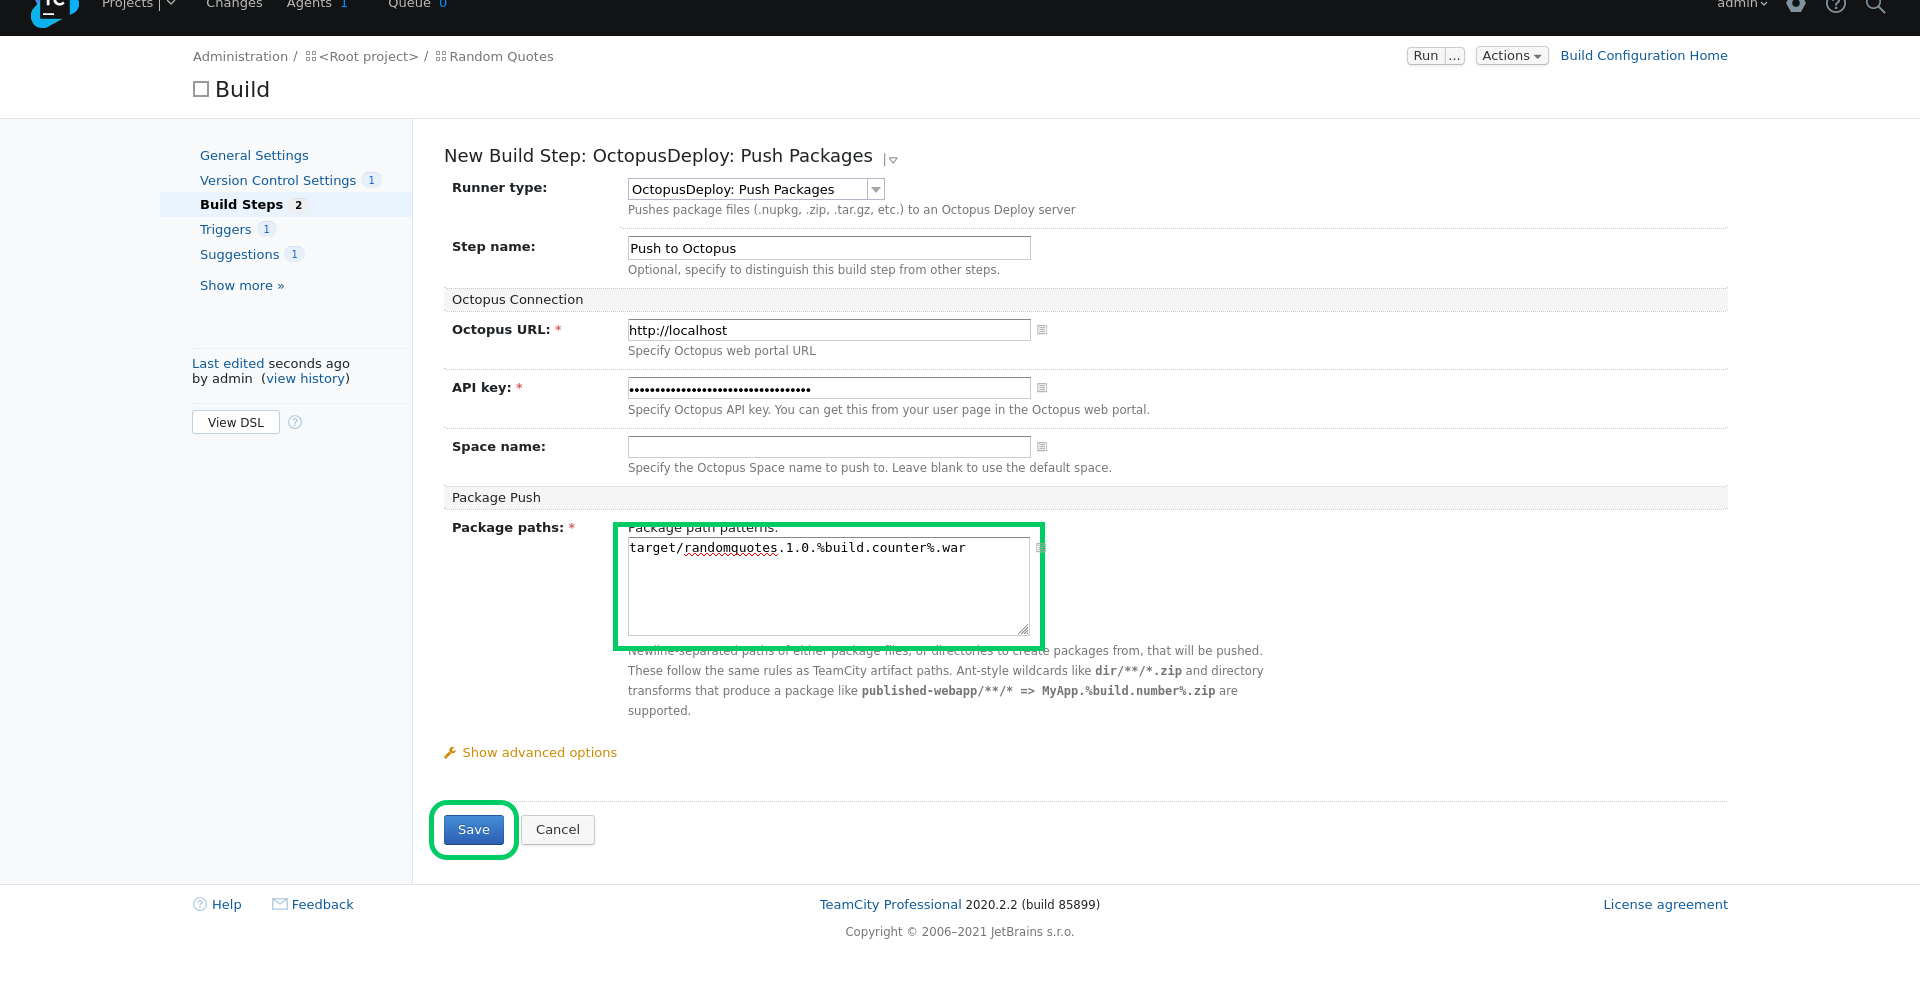
Task: Open view history link
Action: pyautogui.click(x=305, y=379)
